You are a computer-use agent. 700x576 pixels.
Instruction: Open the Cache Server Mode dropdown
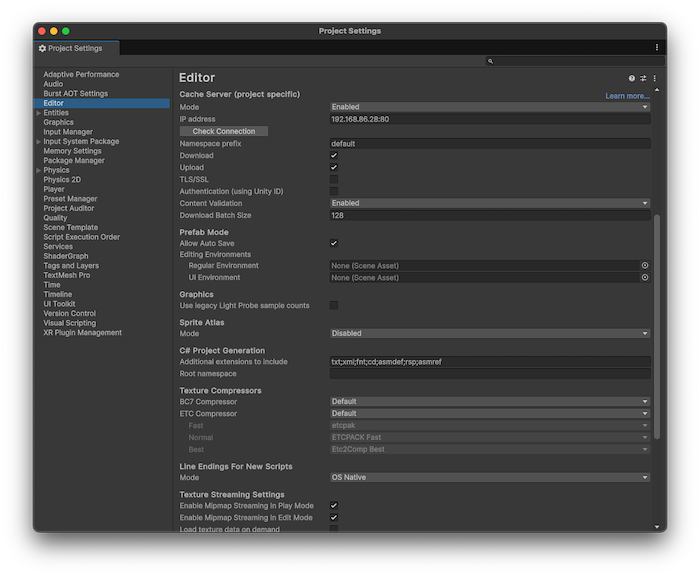tap(490, 107)
